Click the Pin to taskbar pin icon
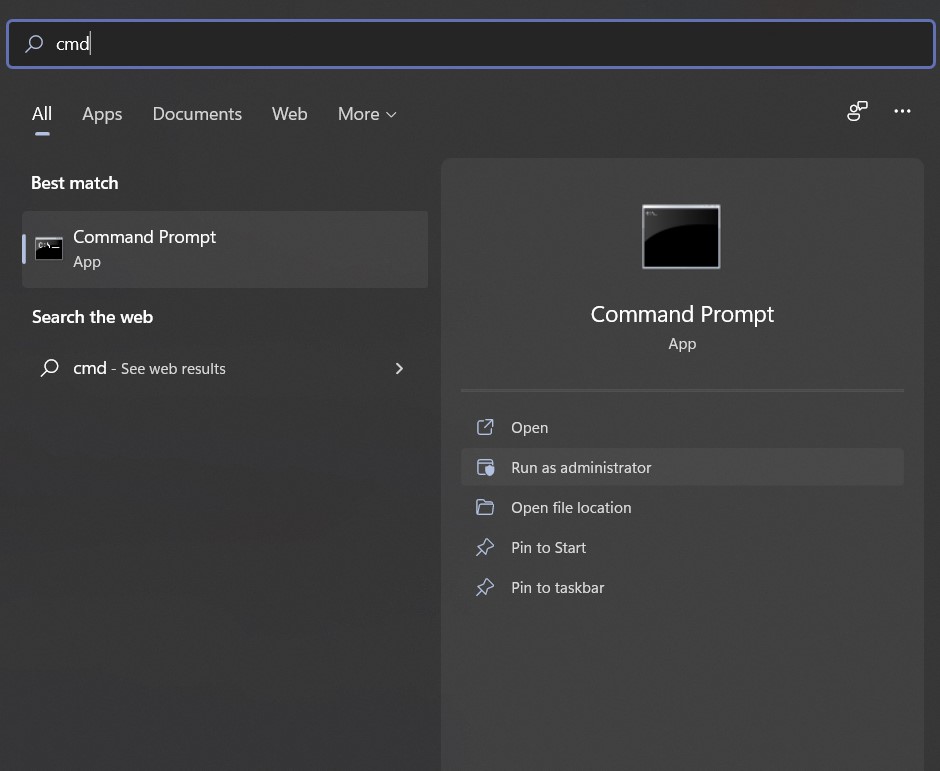Screen dimensions: 940x771 pyautogui.click(x=485, y=588)
